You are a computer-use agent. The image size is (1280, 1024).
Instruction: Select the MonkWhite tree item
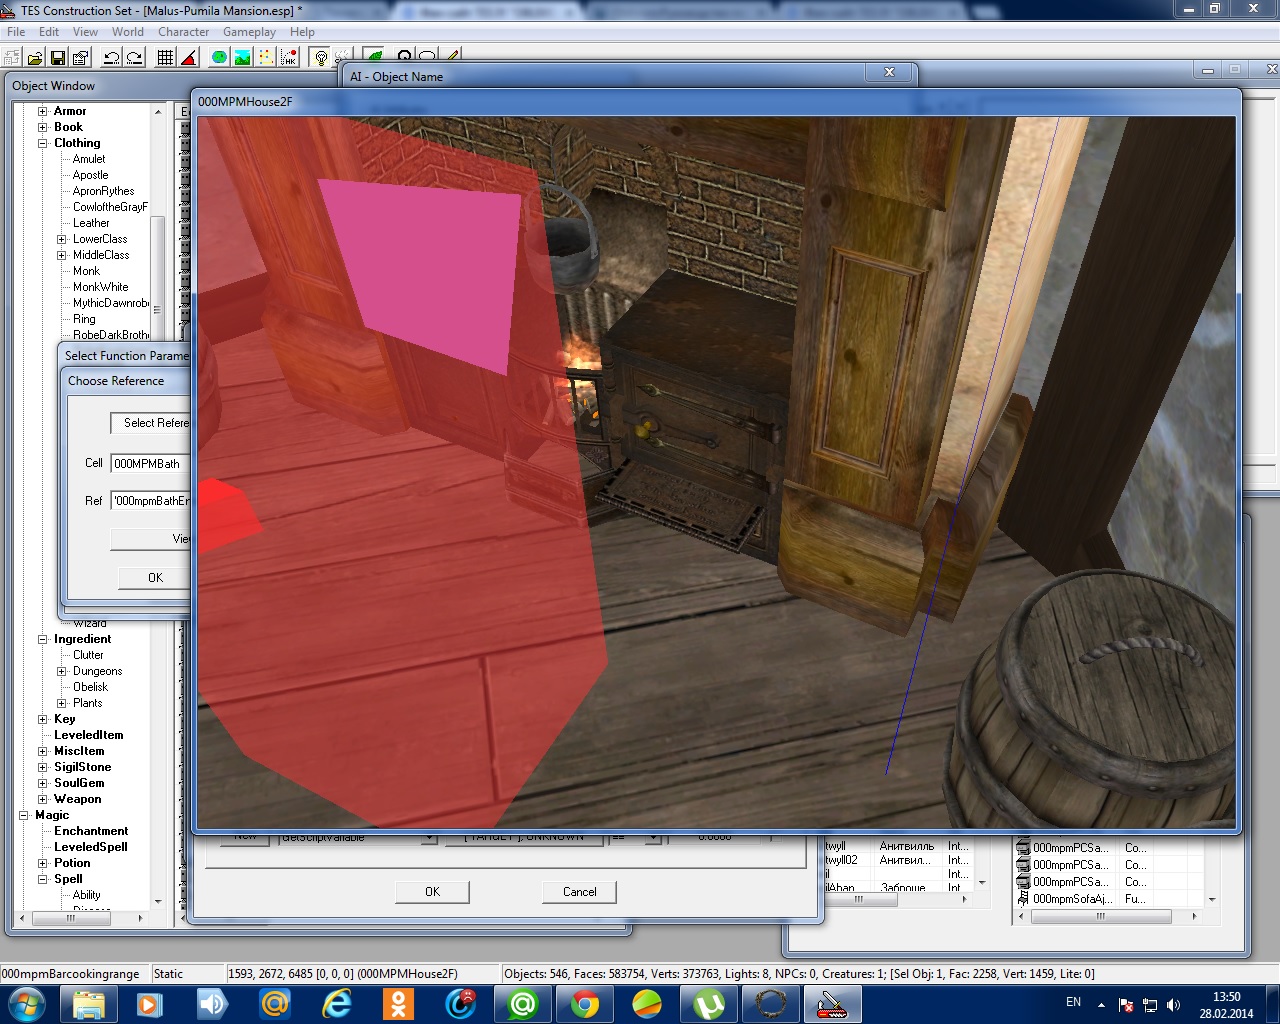100,287
